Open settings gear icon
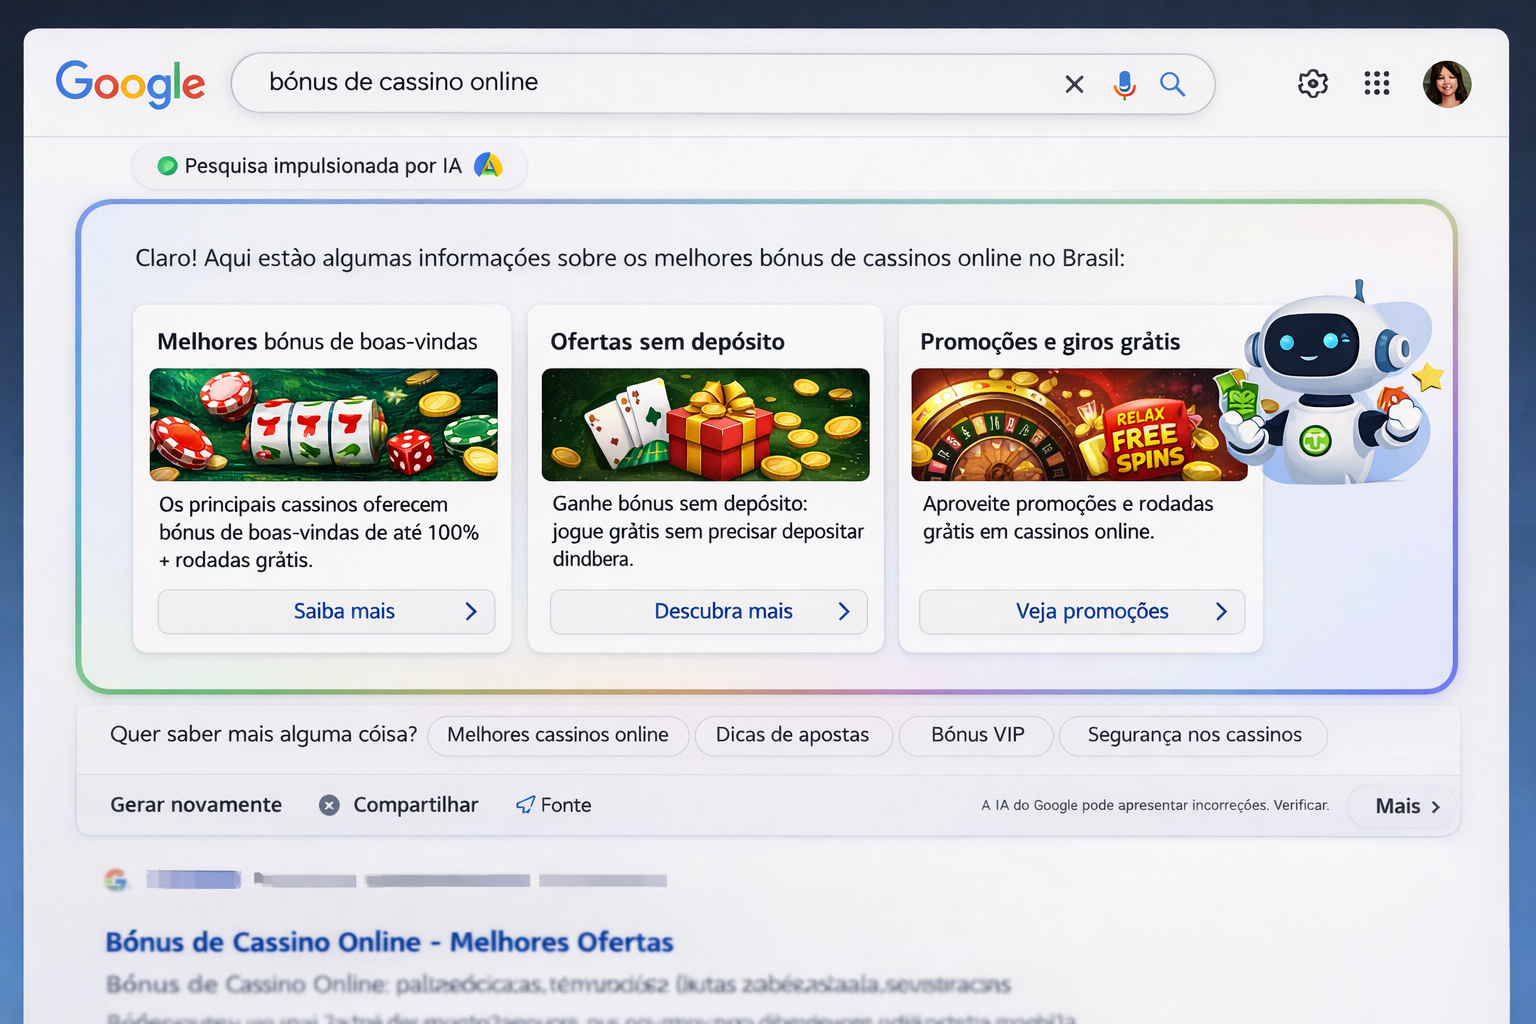The height and width of the screenshot is (1024, 1536). [1313, 83]
